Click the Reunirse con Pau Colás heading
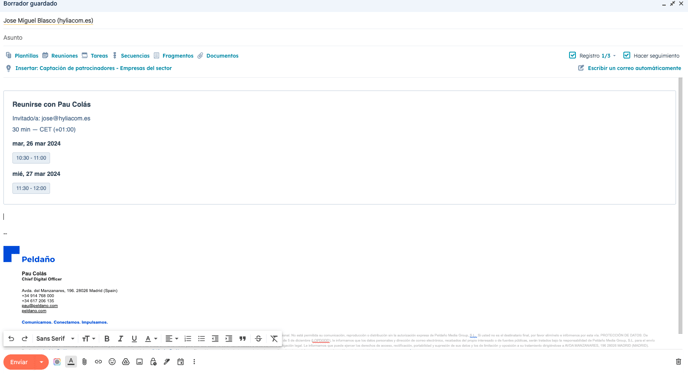 pyautogui.click(x=51, y=104)
